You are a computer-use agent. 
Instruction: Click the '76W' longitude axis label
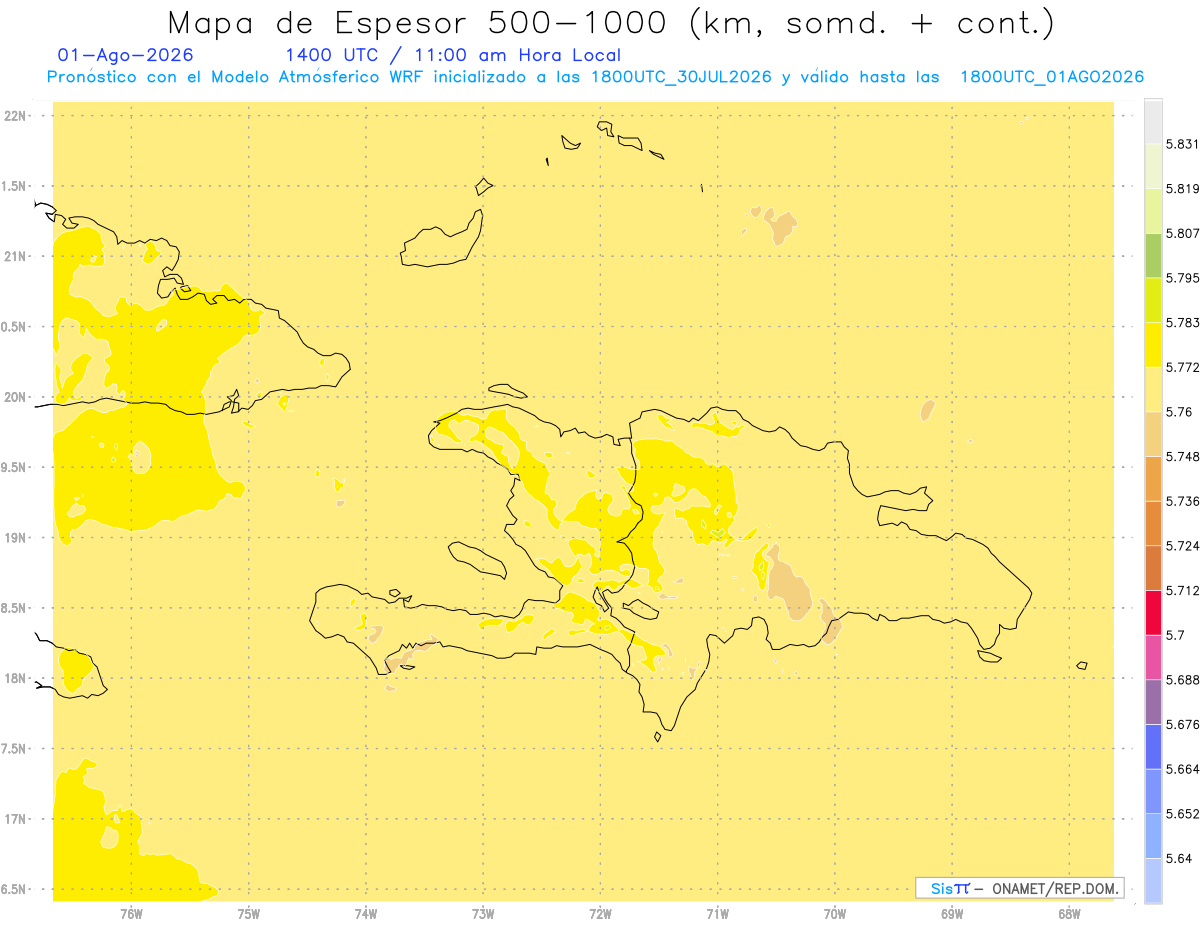point(131,913)
